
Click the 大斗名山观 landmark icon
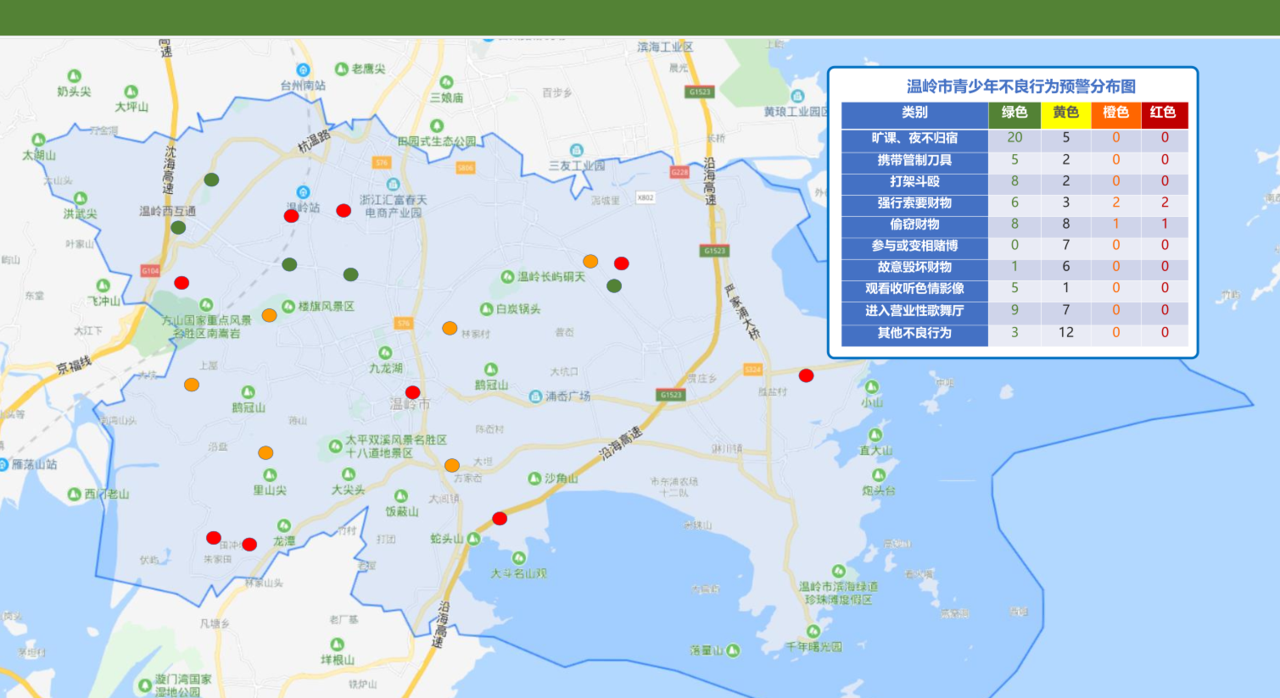pos(518,558)
